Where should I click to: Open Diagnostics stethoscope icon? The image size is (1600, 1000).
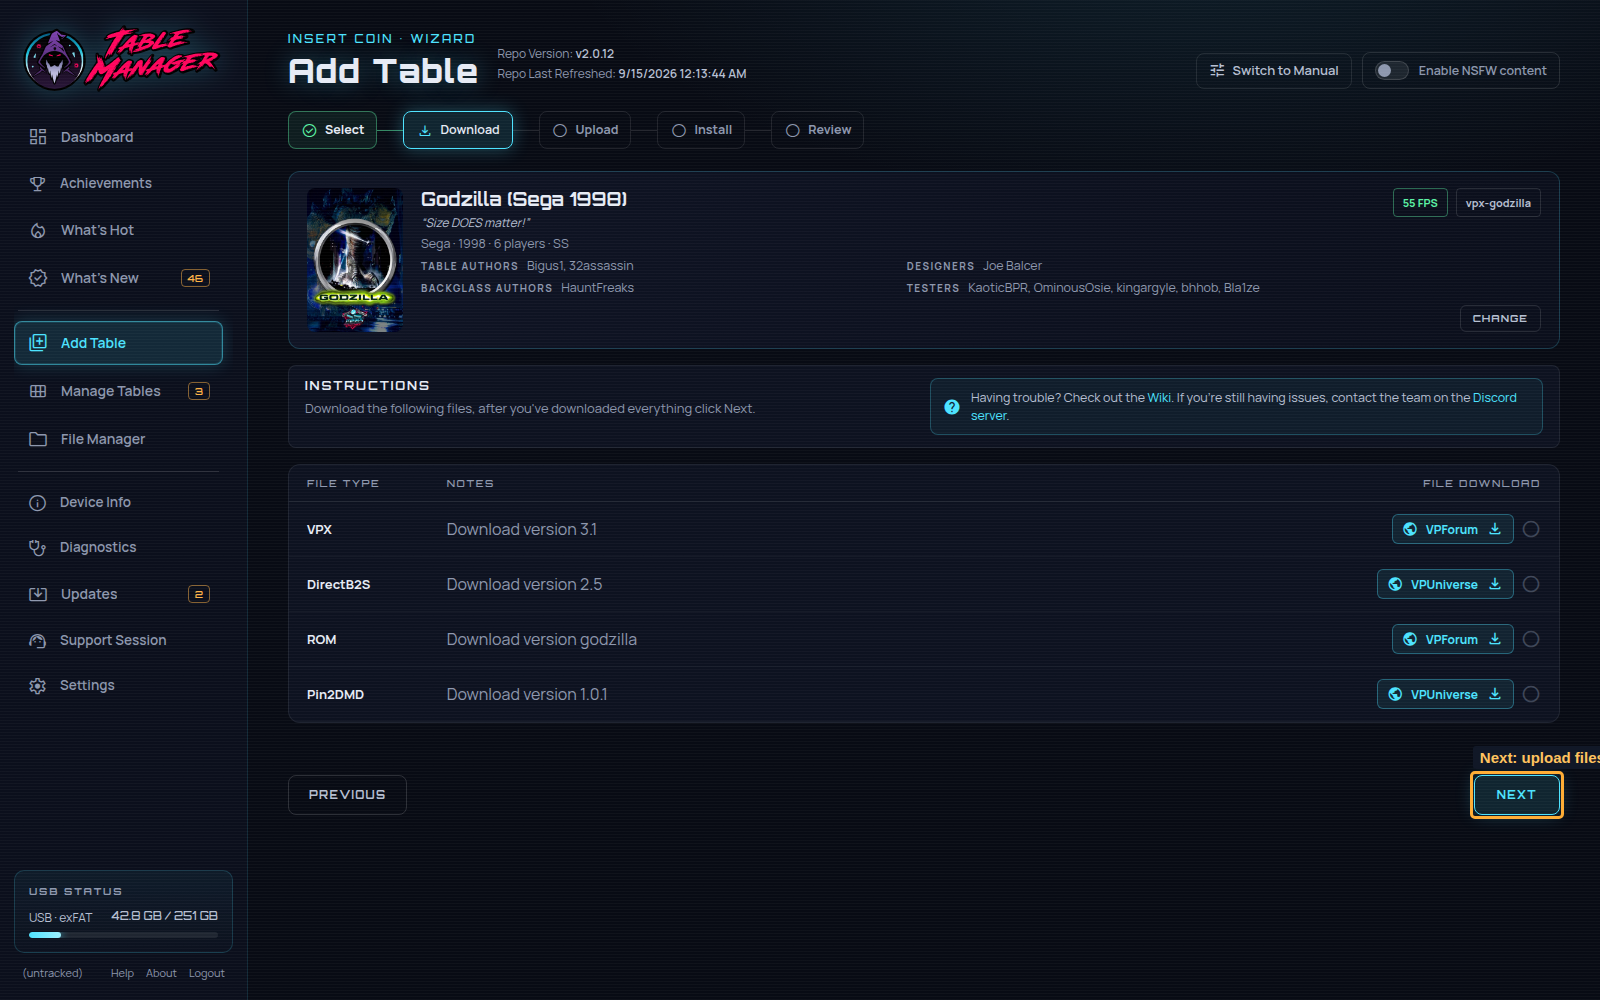point(38,548)
